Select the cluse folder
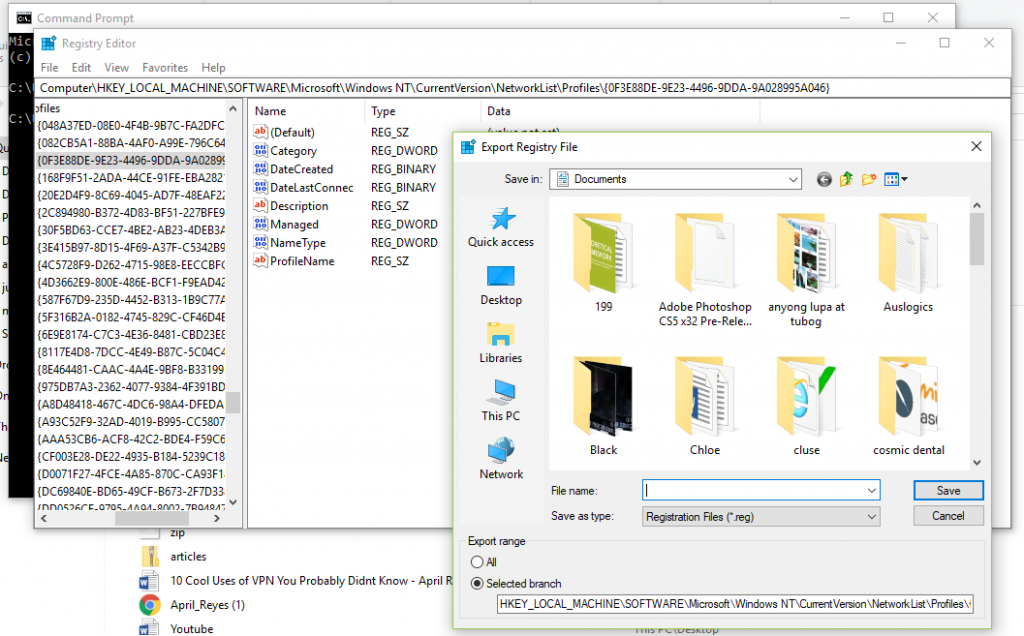This screenshot has height=636, width=1024. 806,406
